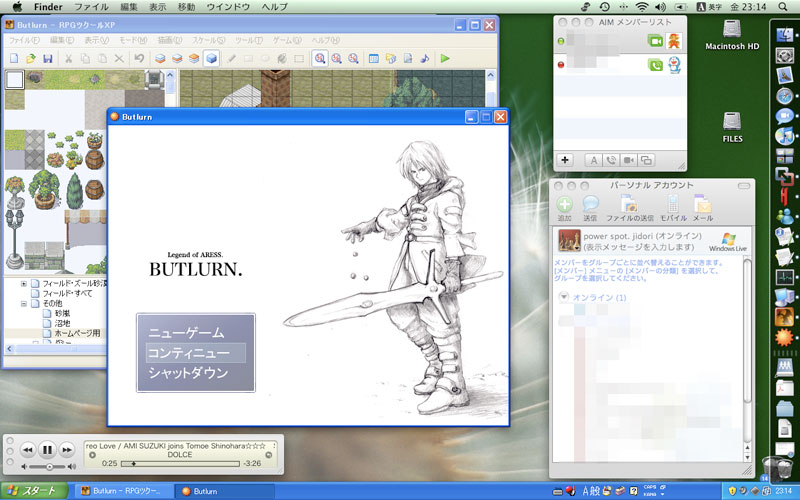Viewport: 800px width, 500px height.
Task: Set map zoom to 1/4 scale icon
Action: click(354, 59)
